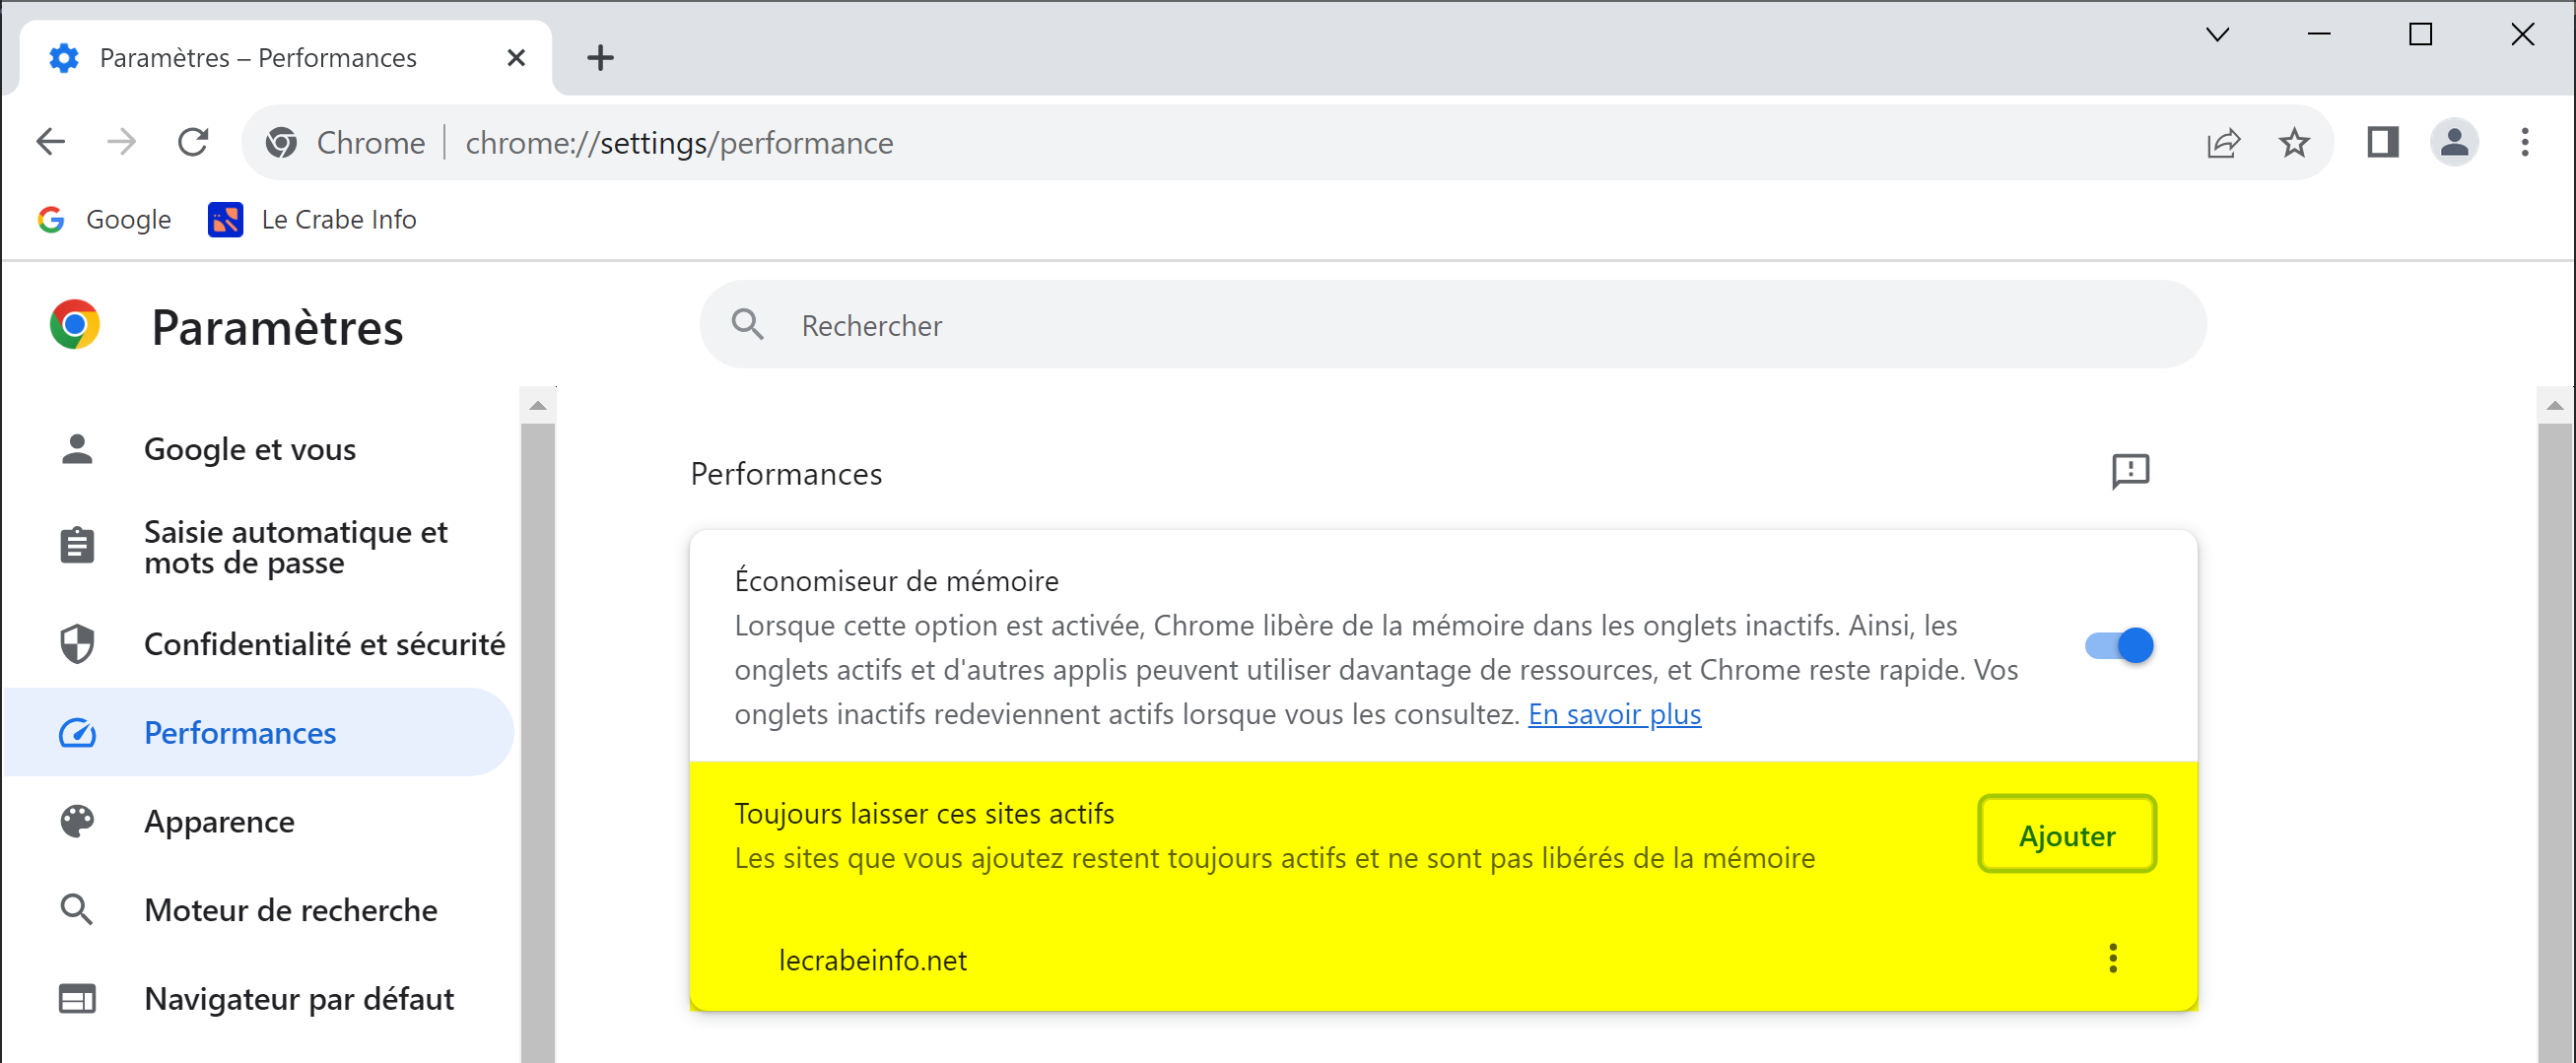Reload the current settings page
Viewport: 2576px width, 1063px height.
192,142
